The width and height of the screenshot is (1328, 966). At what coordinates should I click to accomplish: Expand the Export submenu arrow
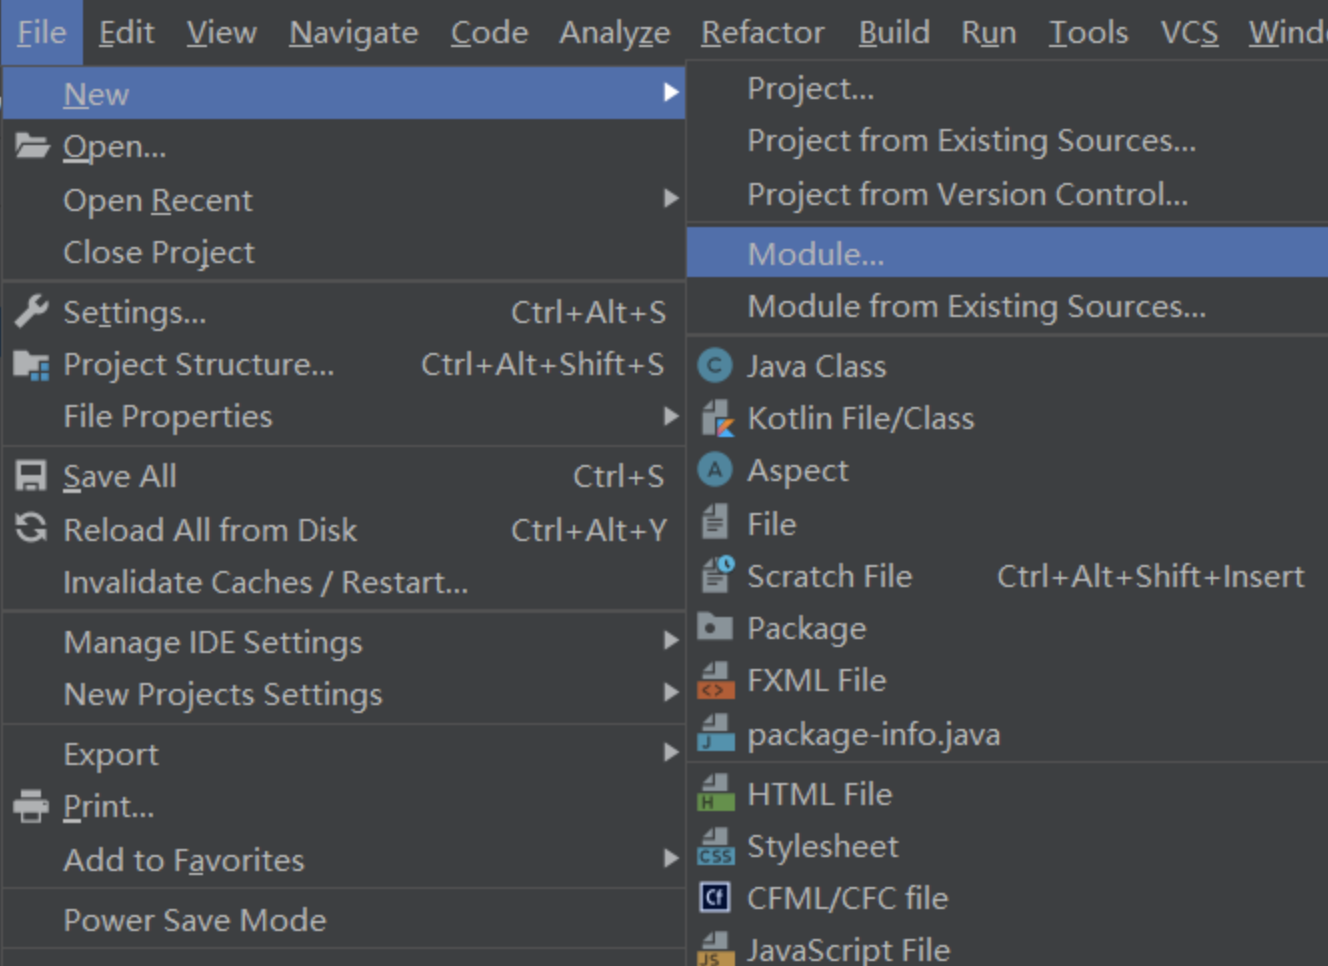(670, 753)
